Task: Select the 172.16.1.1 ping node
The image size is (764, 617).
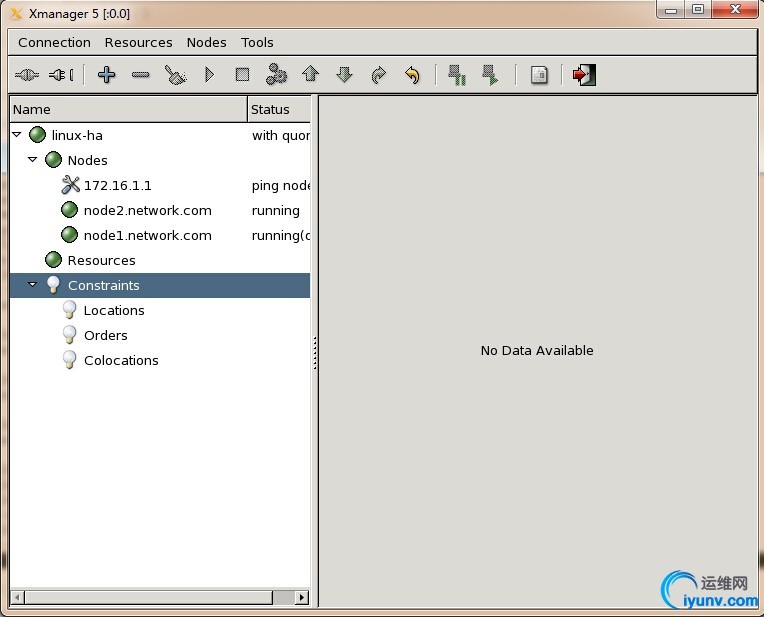Action: [x=160, y=185]
